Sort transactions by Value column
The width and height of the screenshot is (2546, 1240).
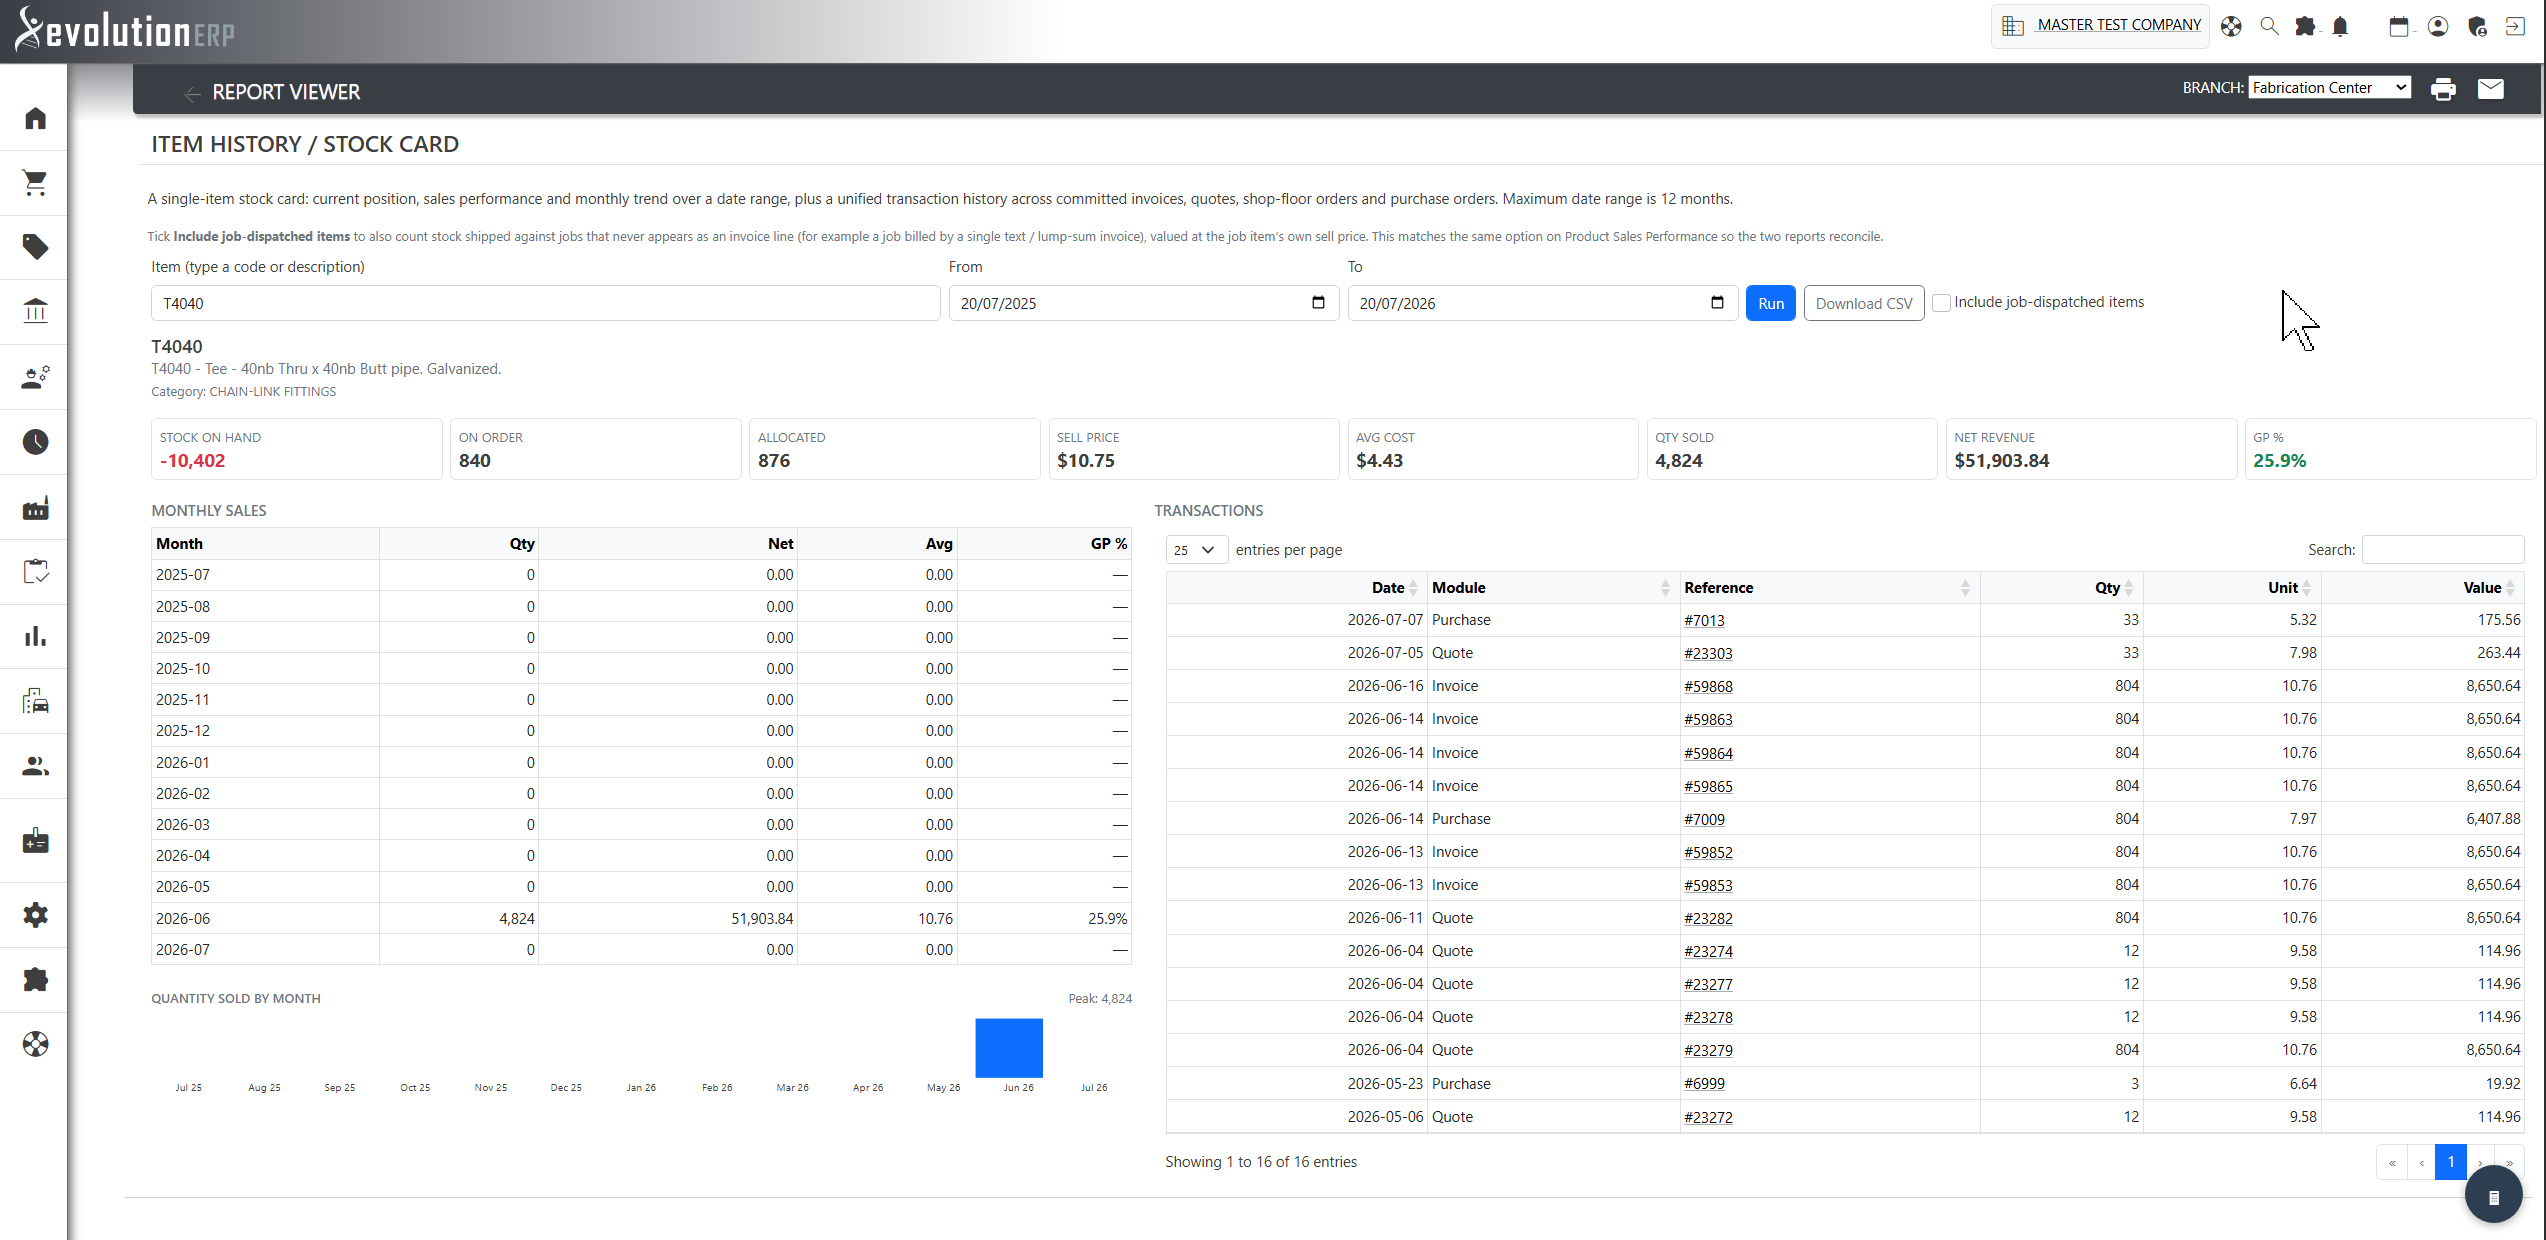click(x=2423, y=588)
